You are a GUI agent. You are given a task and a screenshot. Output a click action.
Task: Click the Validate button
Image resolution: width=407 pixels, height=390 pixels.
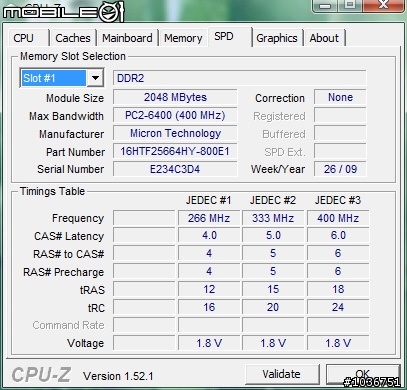(x=282, y=374)
